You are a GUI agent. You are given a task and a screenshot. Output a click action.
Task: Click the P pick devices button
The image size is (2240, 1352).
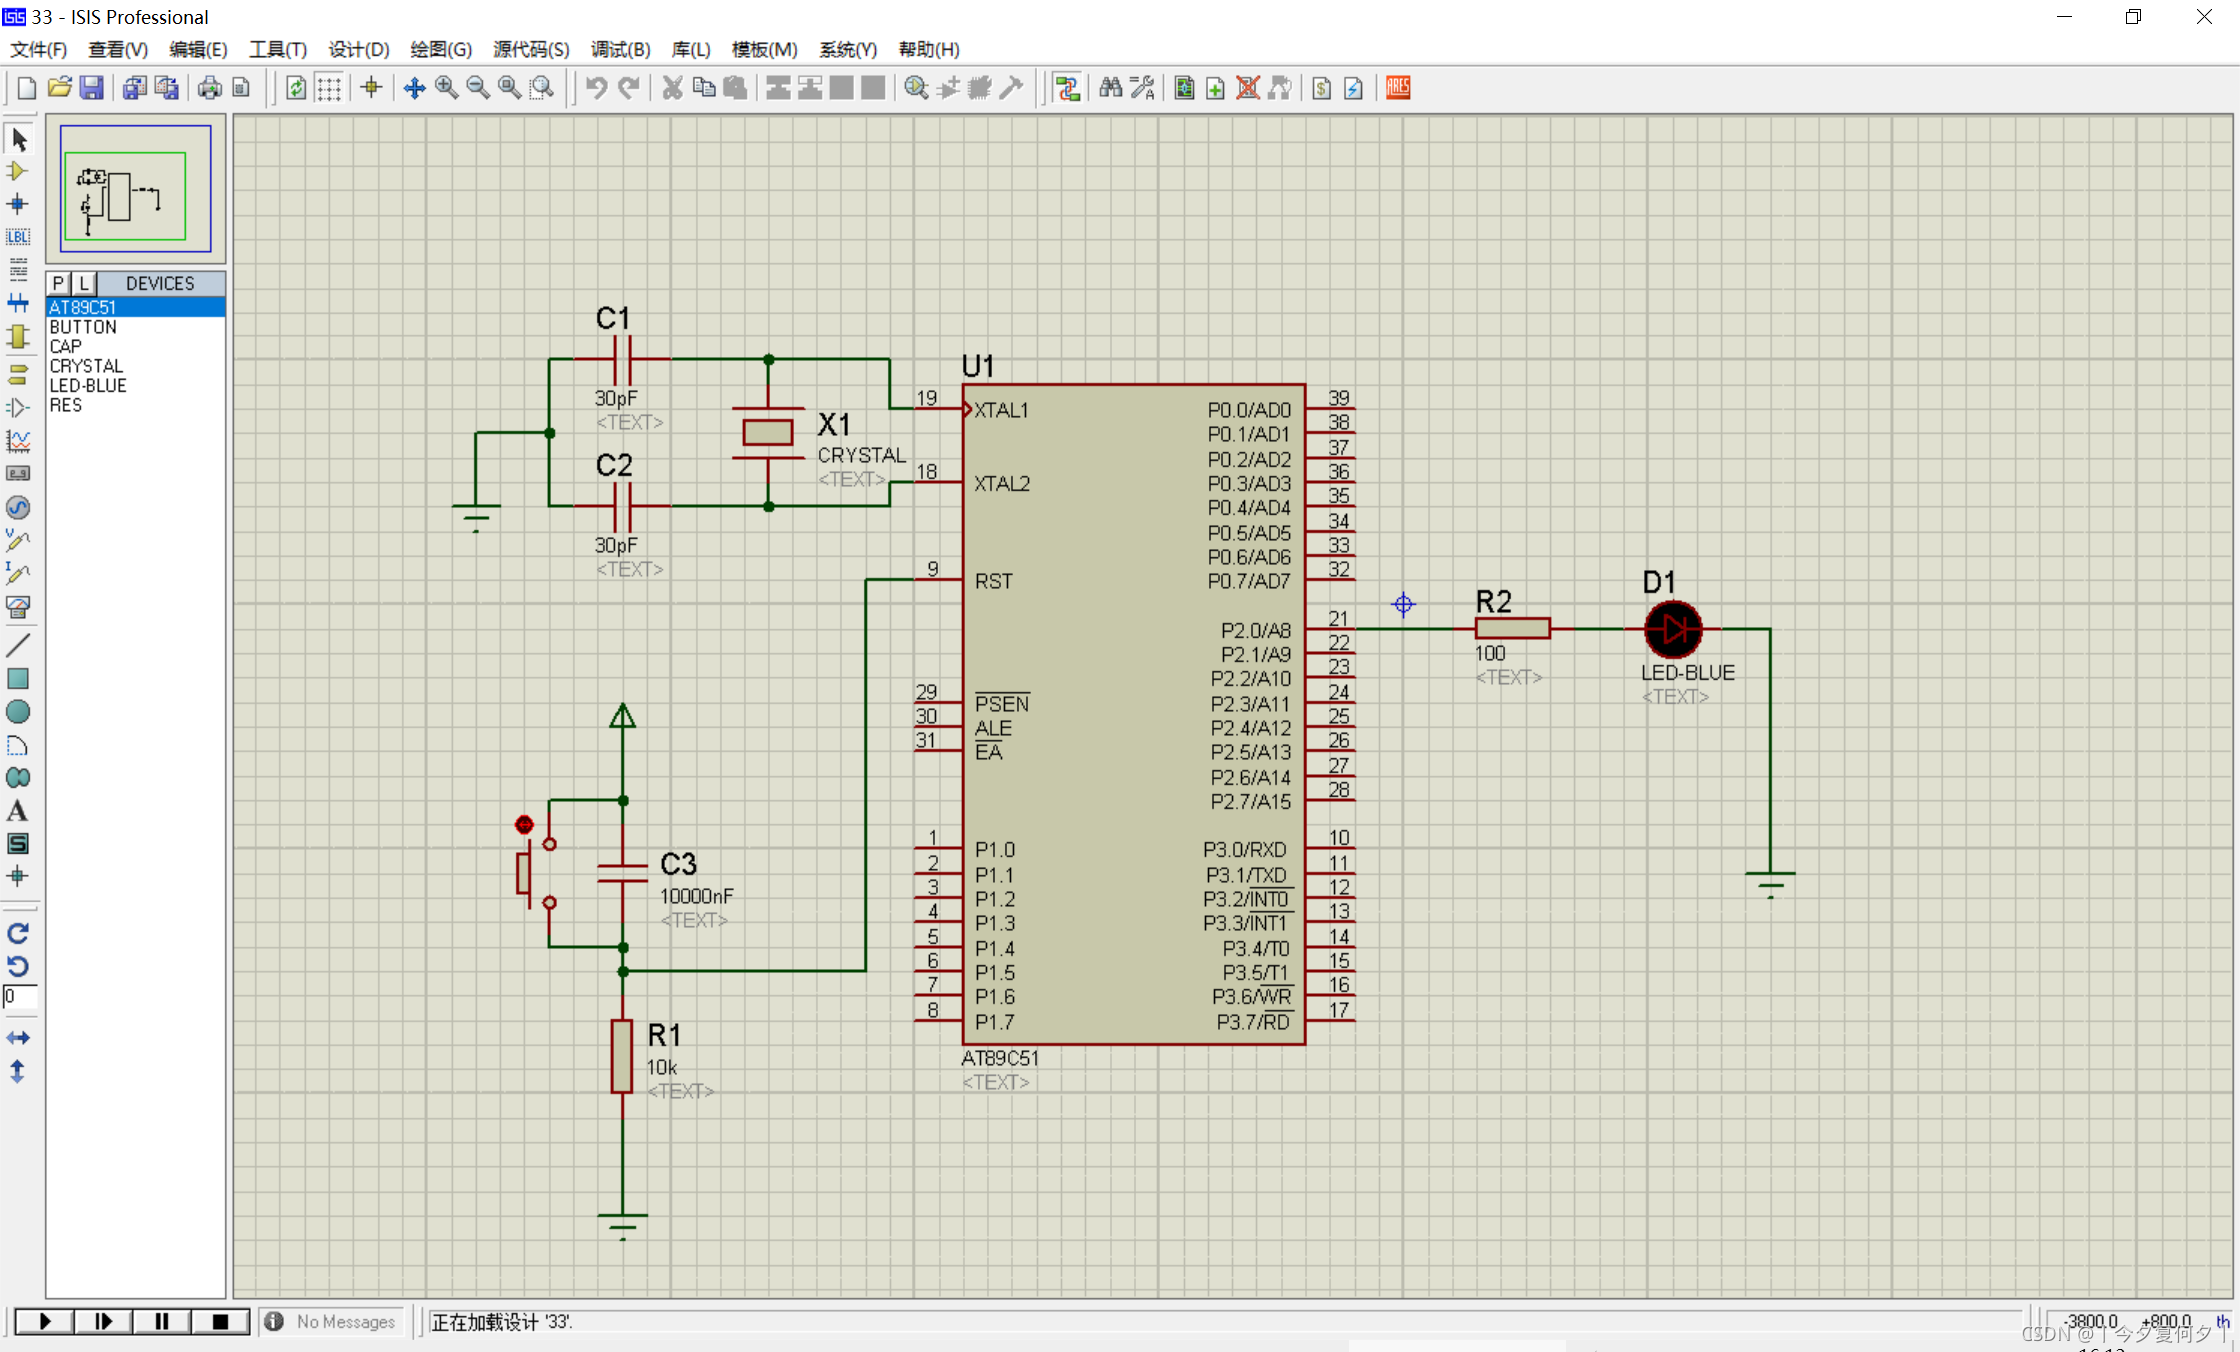tap(59, 283)
